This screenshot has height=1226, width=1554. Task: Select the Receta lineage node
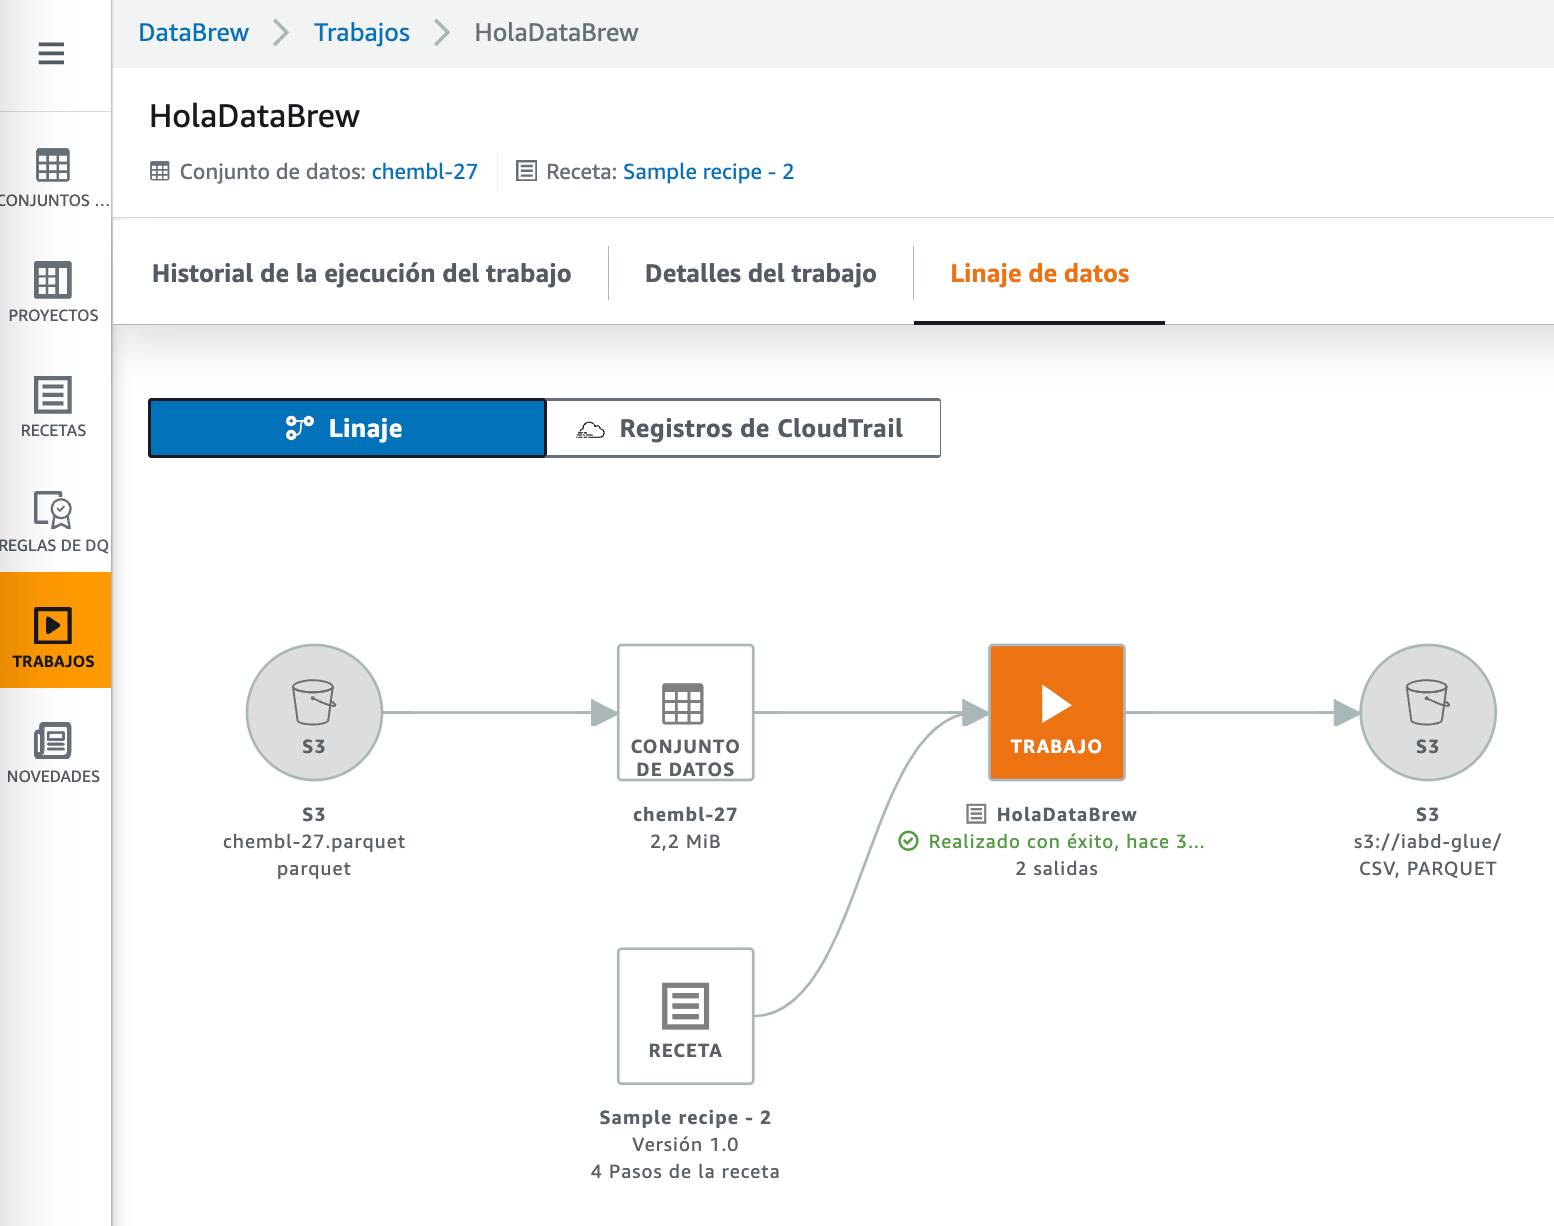(685, 1016)
